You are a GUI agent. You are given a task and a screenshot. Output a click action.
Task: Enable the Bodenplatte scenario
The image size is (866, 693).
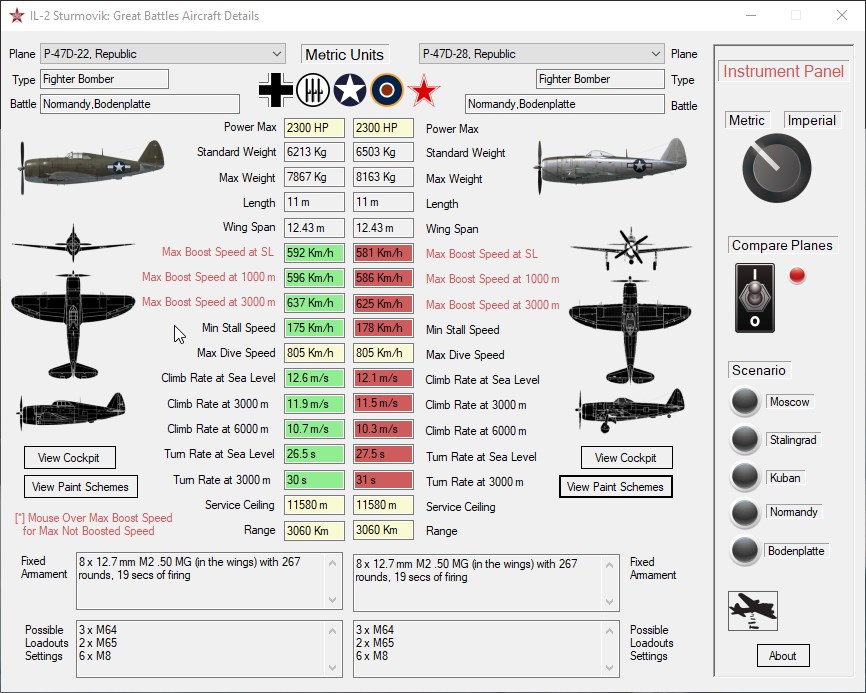[745, 551]
